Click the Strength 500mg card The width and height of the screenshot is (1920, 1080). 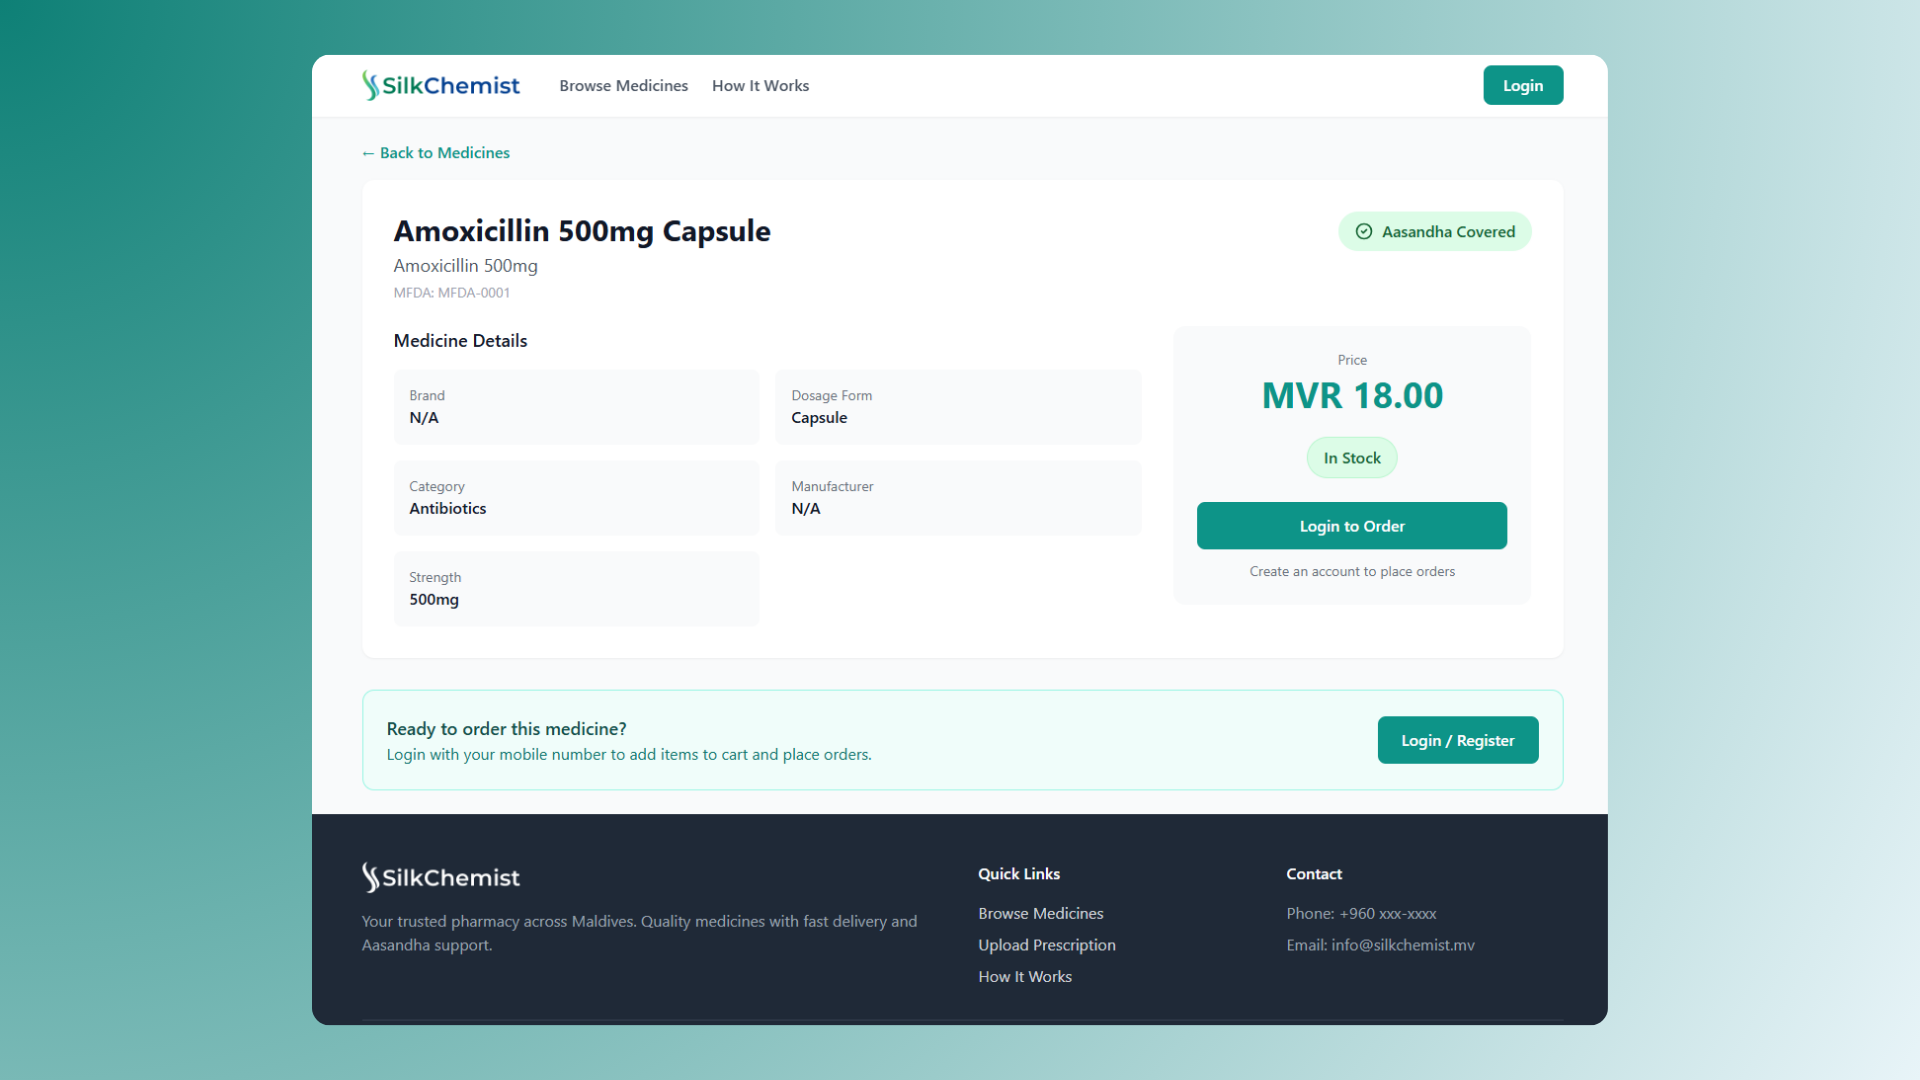[576, 589]
